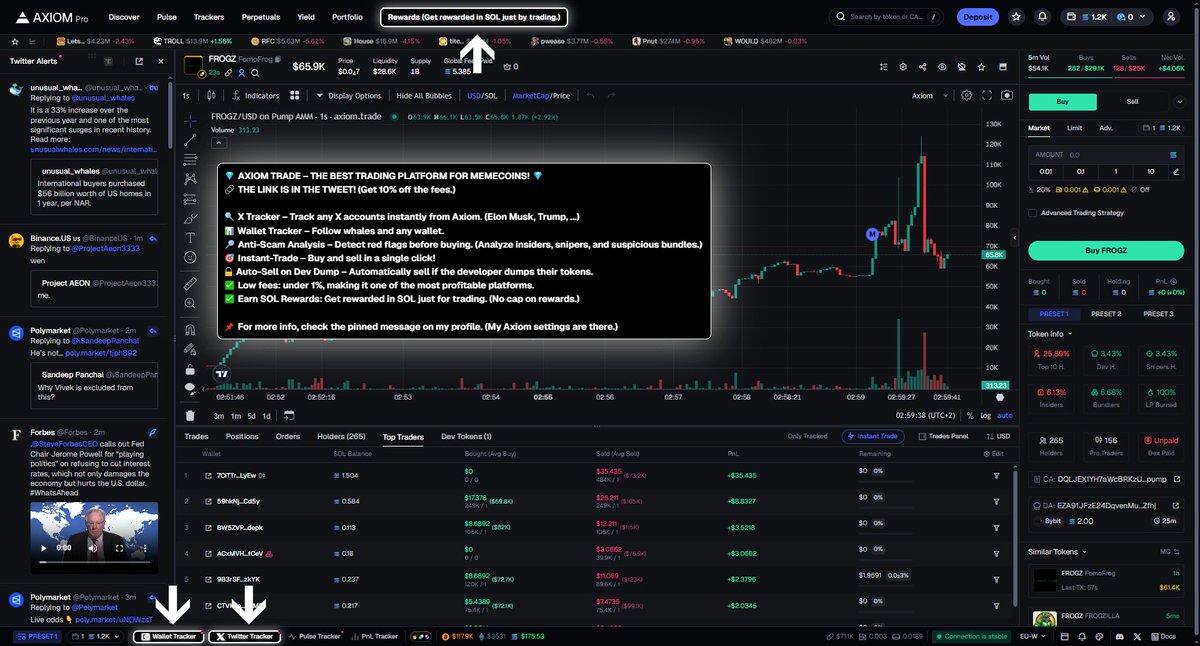Toggle log scale on chart
This screenshot has height=646, width=1200.
[987, 415]
